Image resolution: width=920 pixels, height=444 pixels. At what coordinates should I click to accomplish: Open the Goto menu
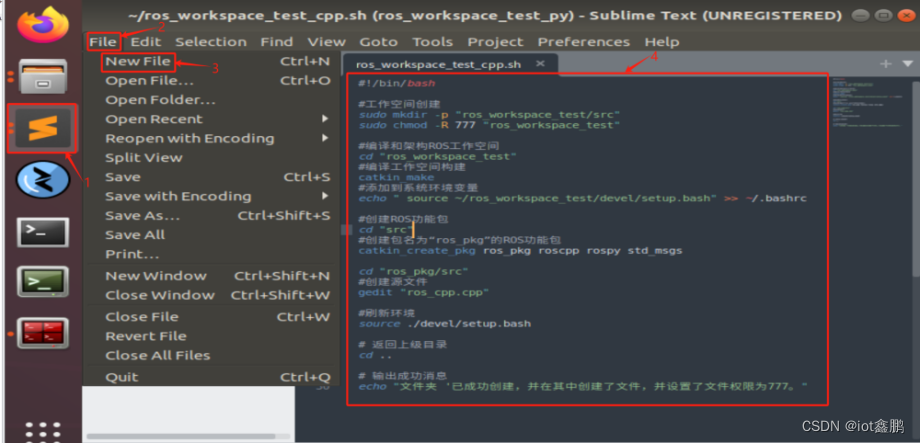coord(378,42)
